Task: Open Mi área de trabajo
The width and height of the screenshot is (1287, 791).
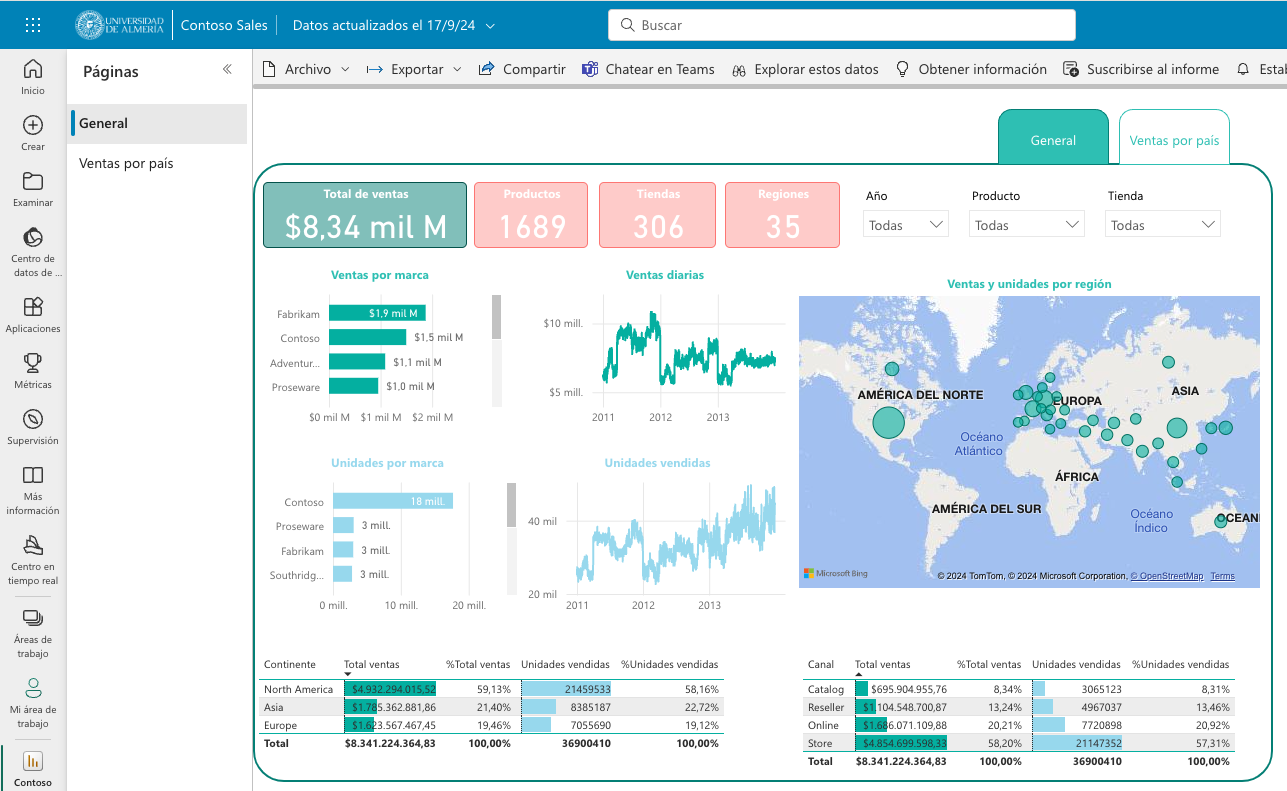Action: click(x=33, y=703)
